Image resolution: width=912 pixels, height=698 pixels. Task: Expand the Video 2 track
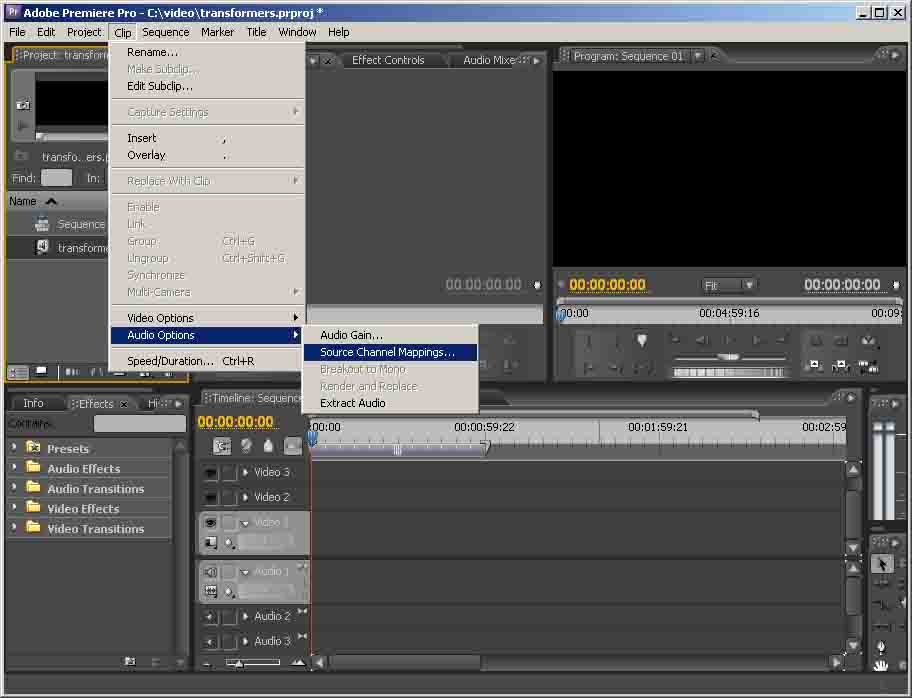coord(245,497)
